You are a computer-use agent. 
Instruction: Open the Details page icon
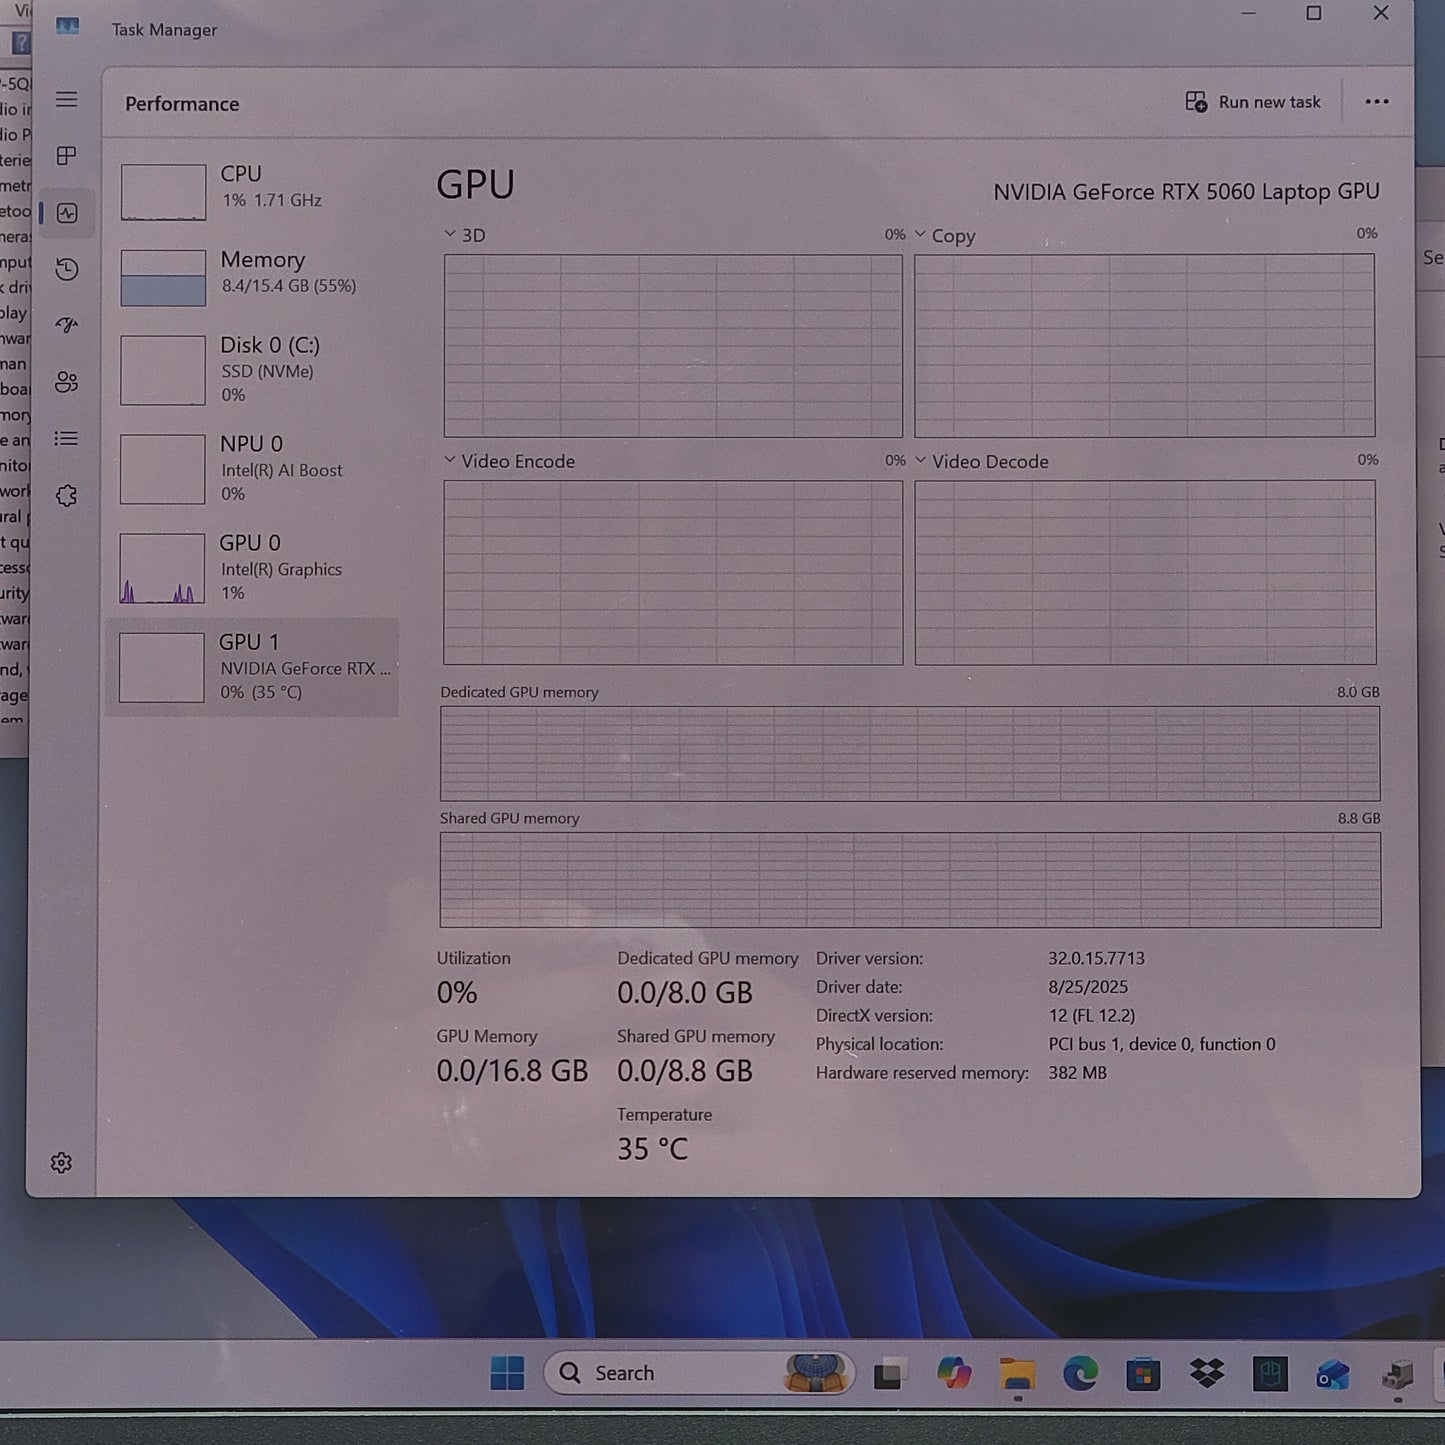click(66, 438)
